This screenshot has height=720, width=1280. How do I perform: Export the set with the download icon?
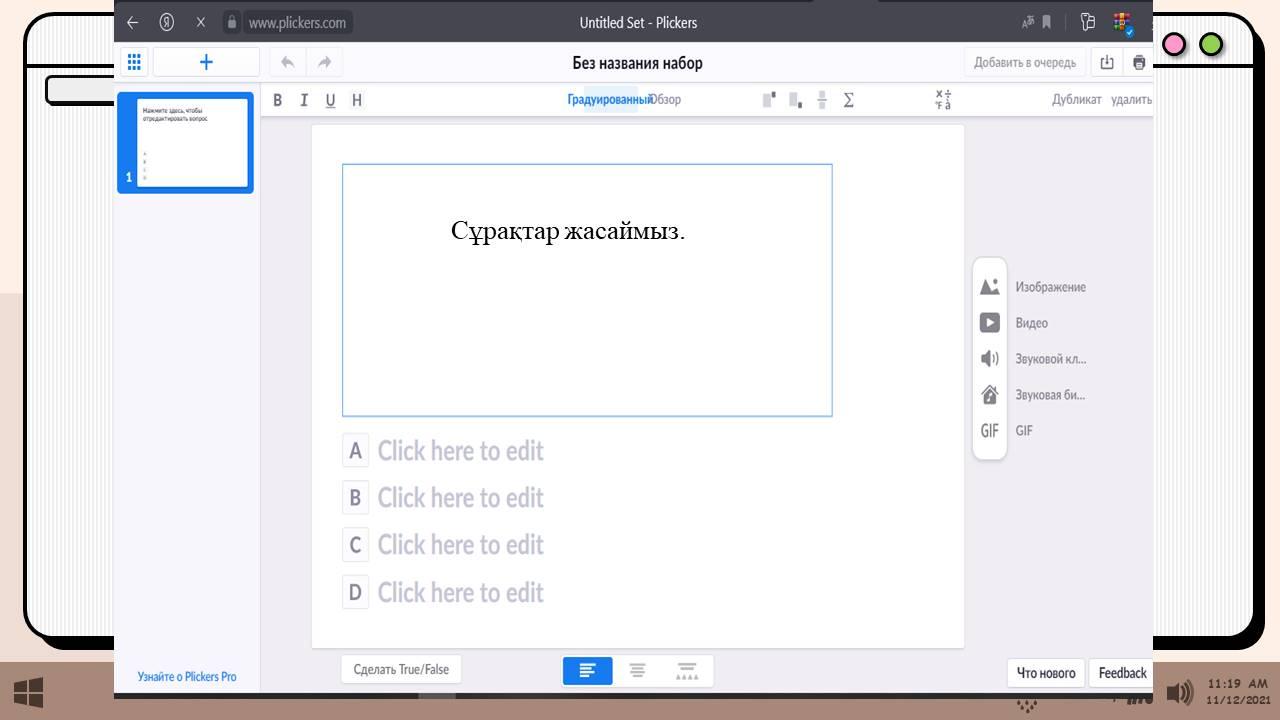(x=1107, y=62)
